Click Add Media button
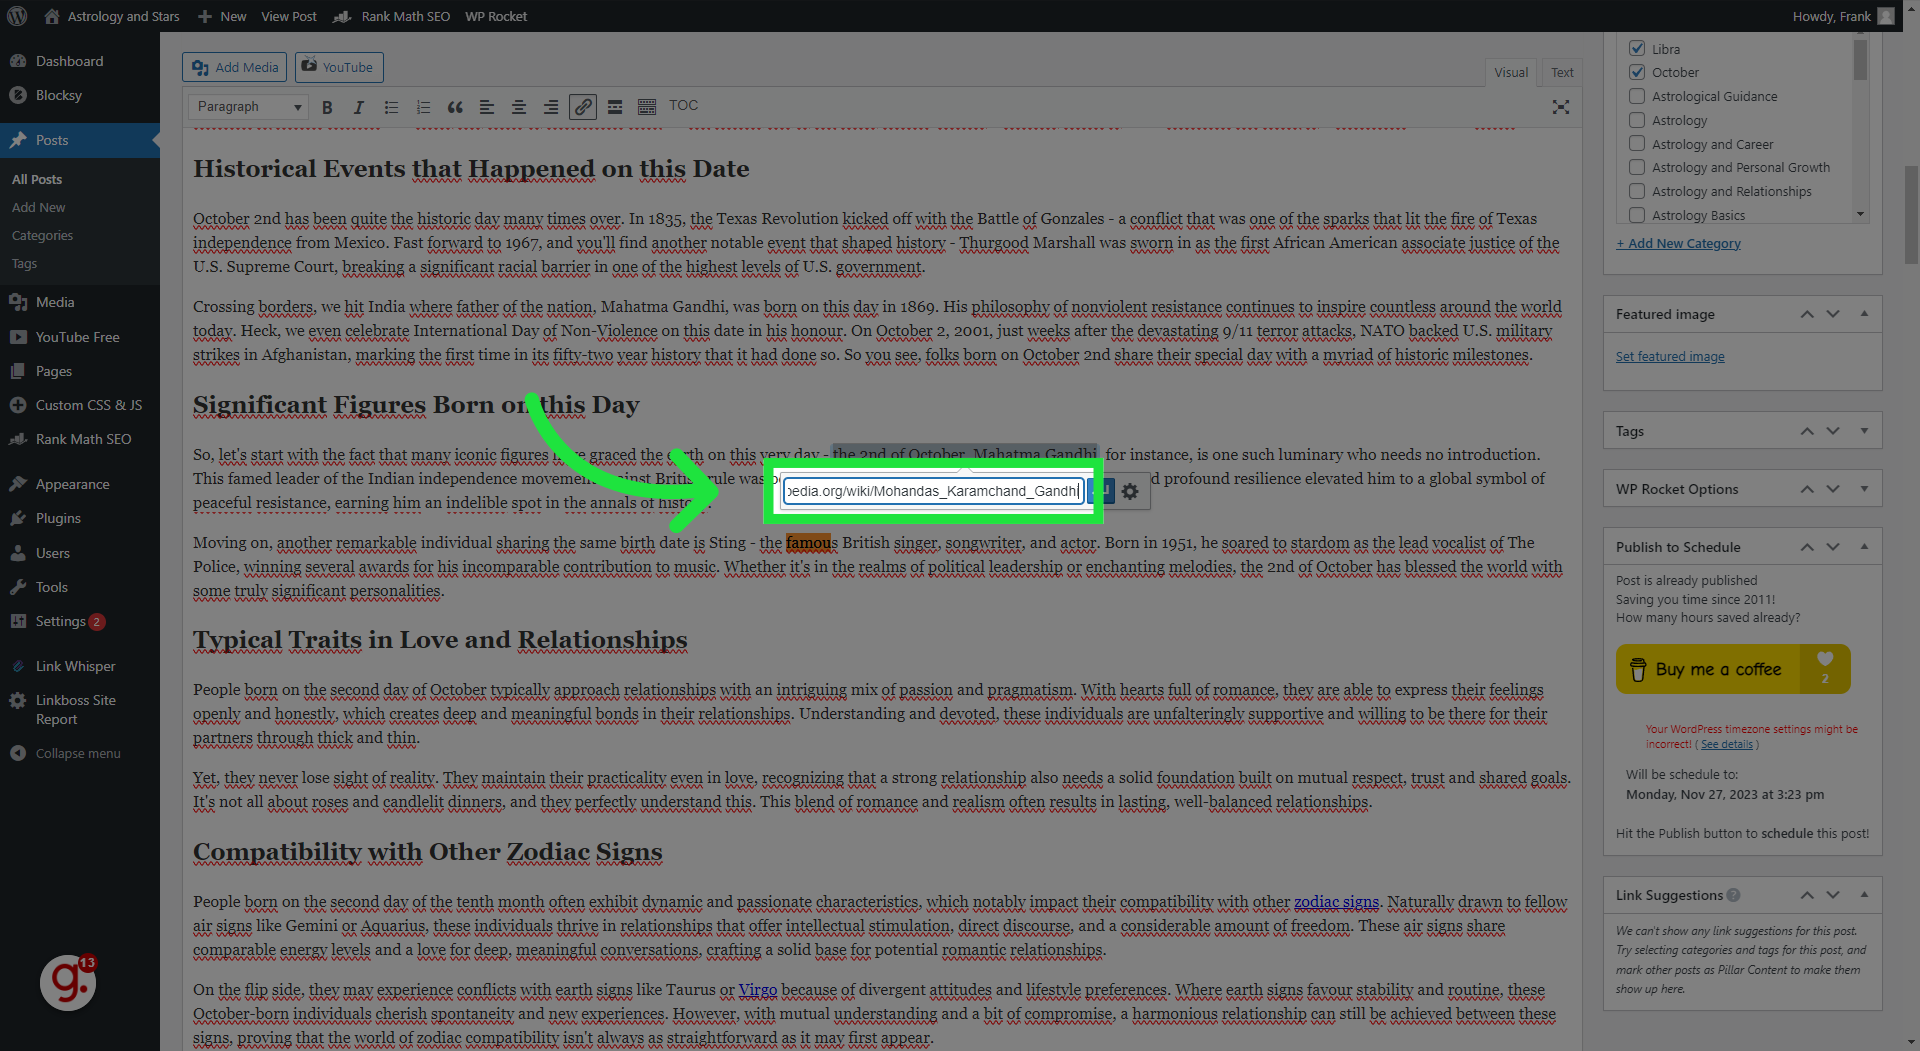Viewport: 1920px width, 1051px height. click(235, 67)
